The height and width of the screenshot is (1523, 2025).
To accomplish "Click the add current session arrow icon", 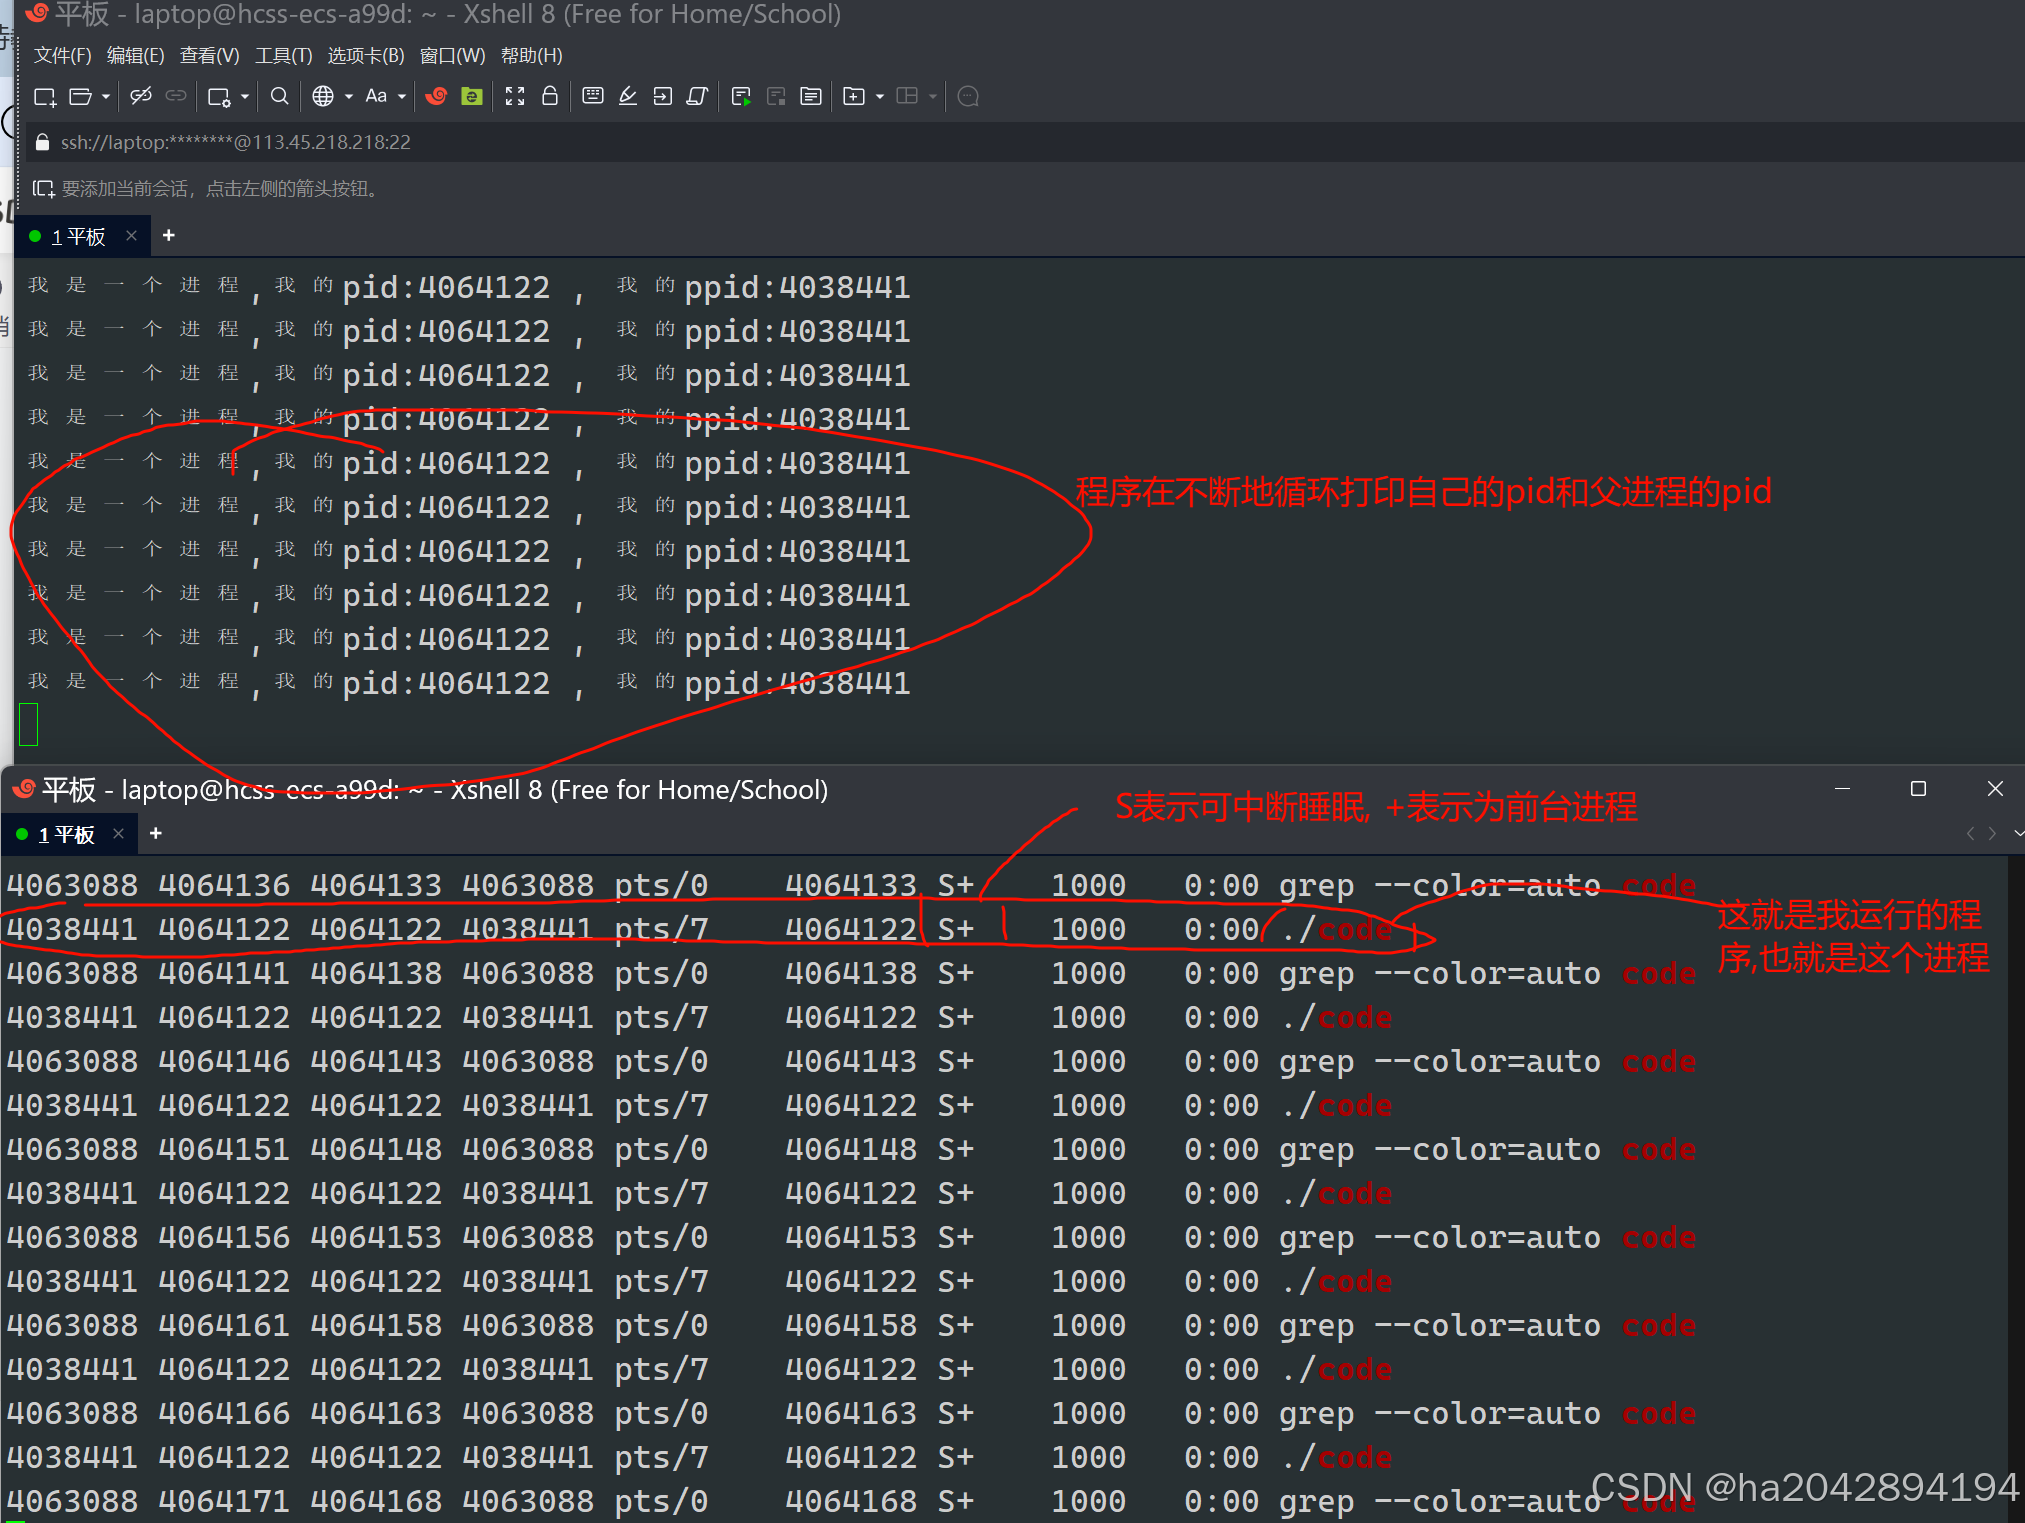I will click(x=43, y=189).
